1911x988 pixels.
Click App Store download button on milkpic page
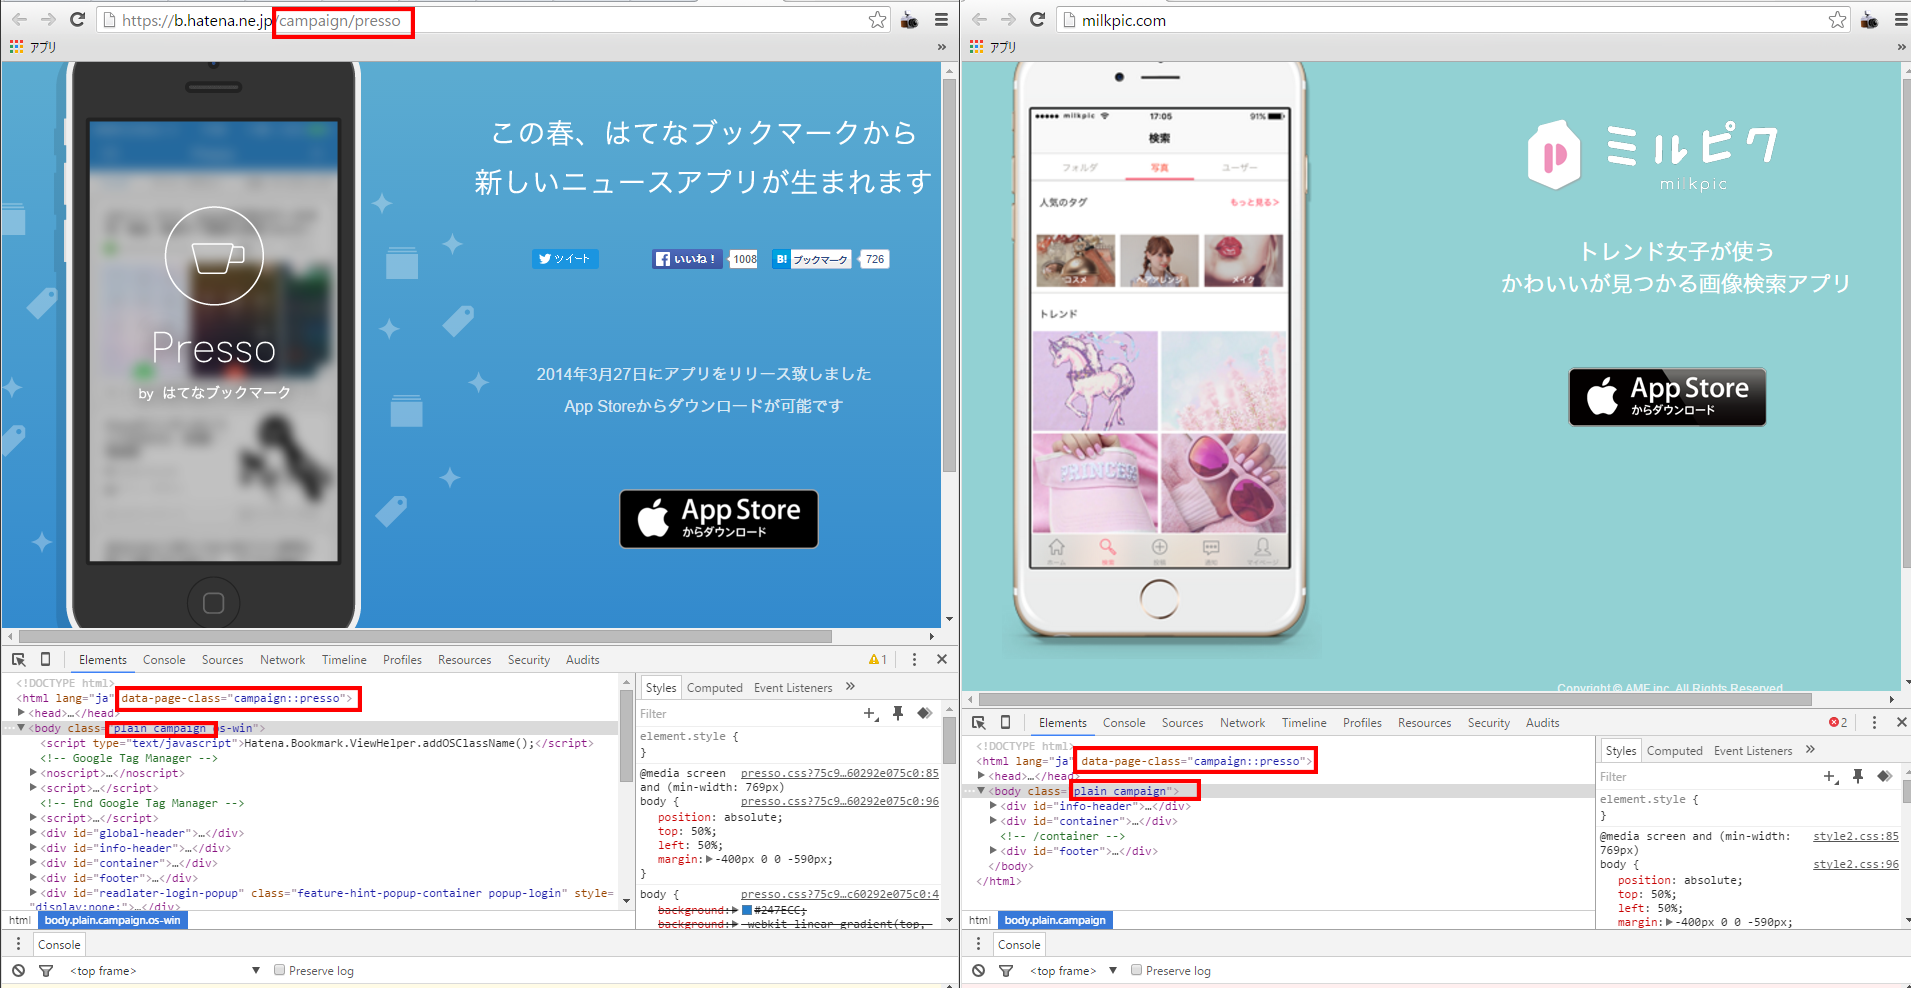click(x=1667, y=397)
